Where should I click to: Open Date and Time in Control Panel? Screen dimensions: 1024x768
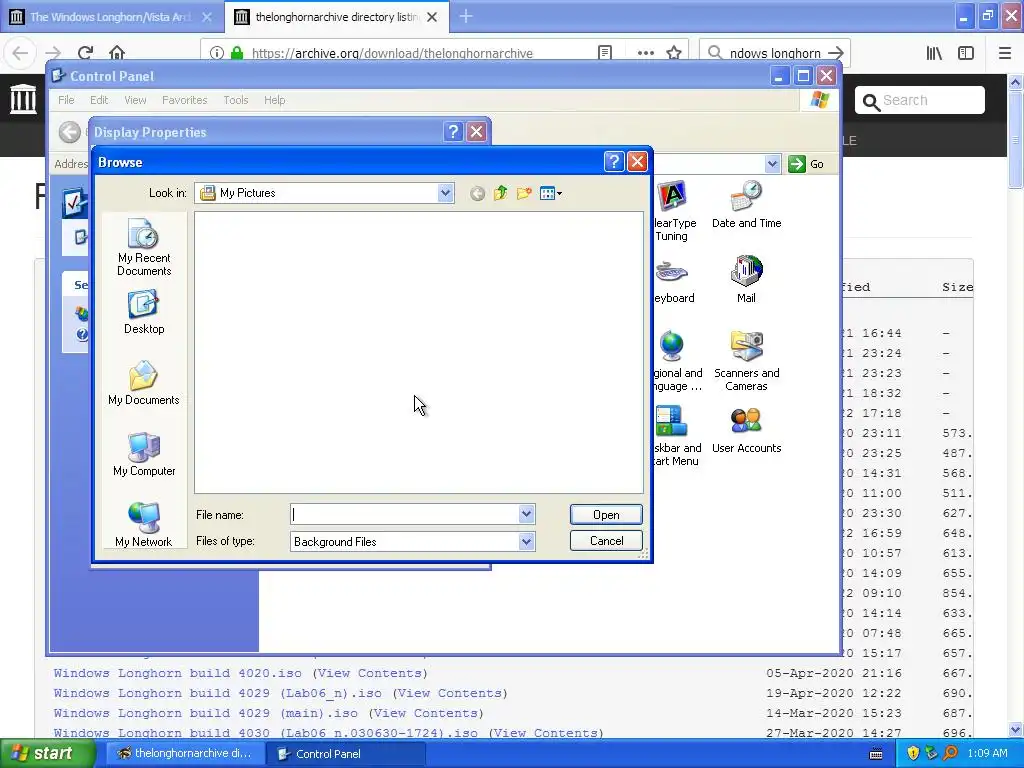pos(746,205)
